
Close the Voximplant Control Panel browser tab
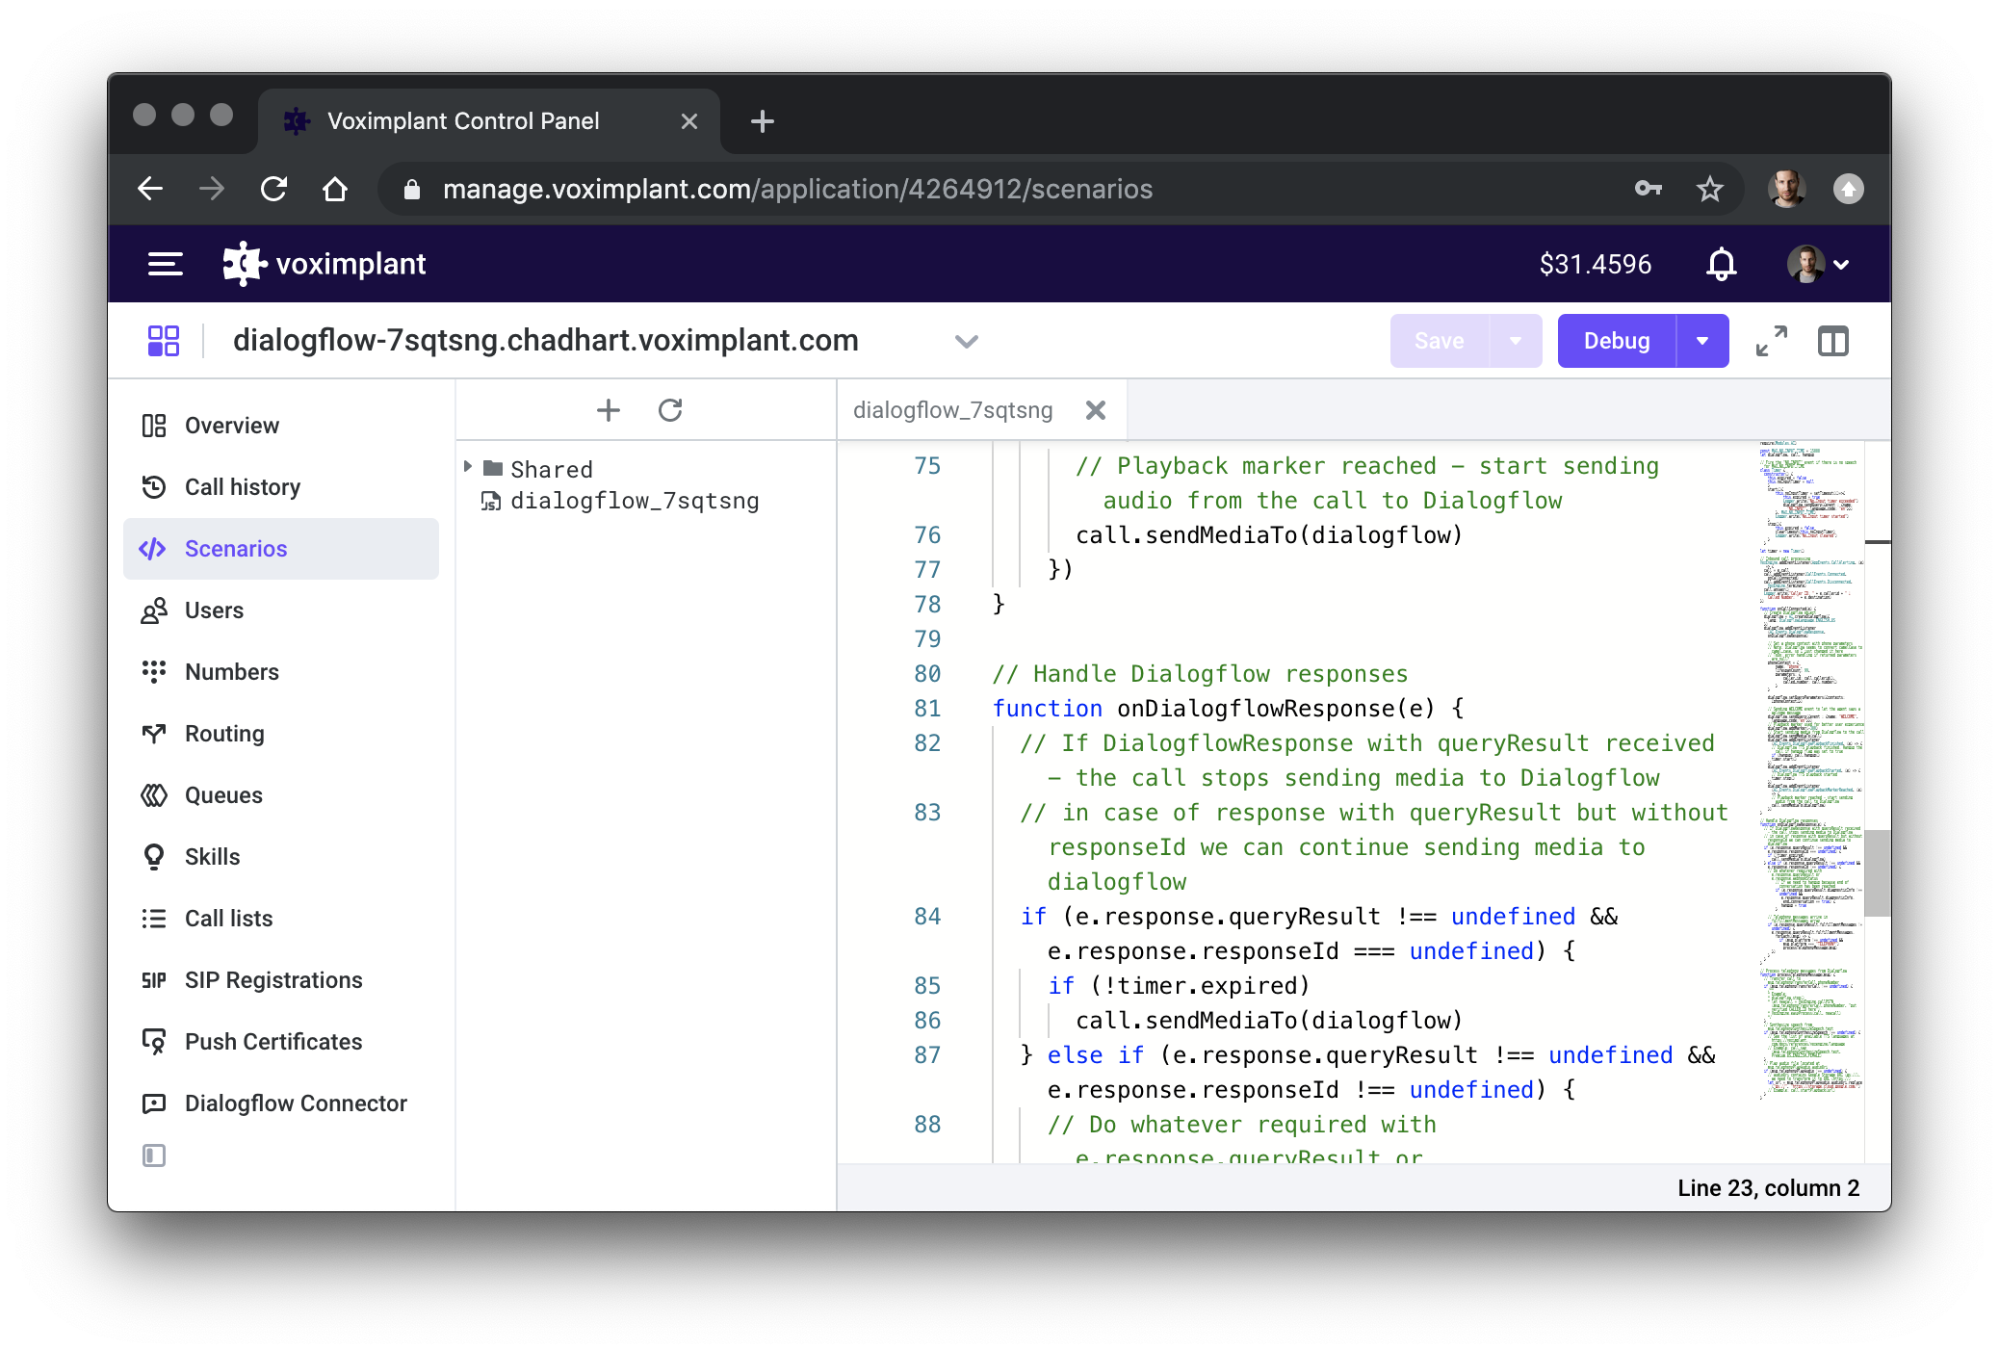click(689, 121)
